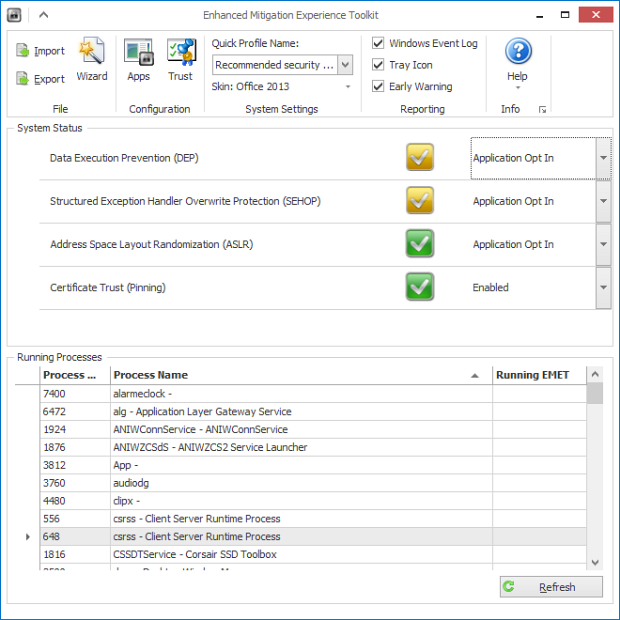Click the Export icon

pos(23,79)
